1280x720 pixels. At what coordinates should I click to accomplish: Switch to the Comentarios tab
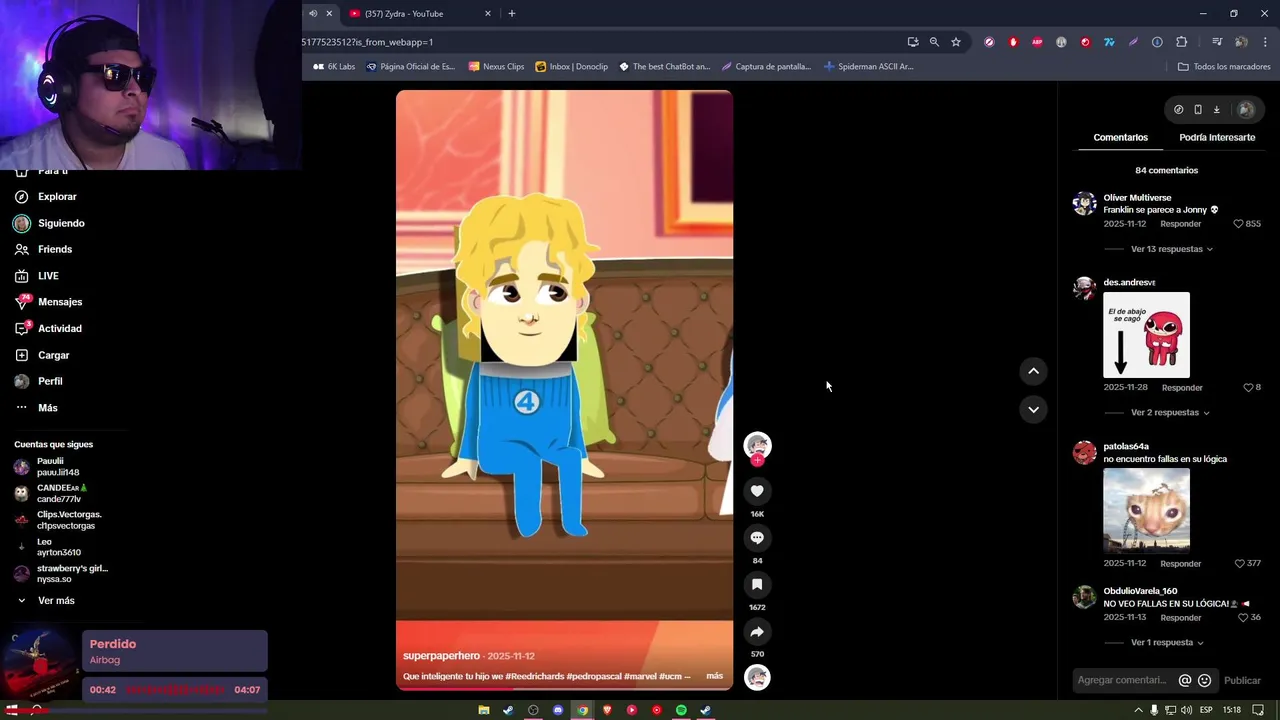tap(1120, 137)
